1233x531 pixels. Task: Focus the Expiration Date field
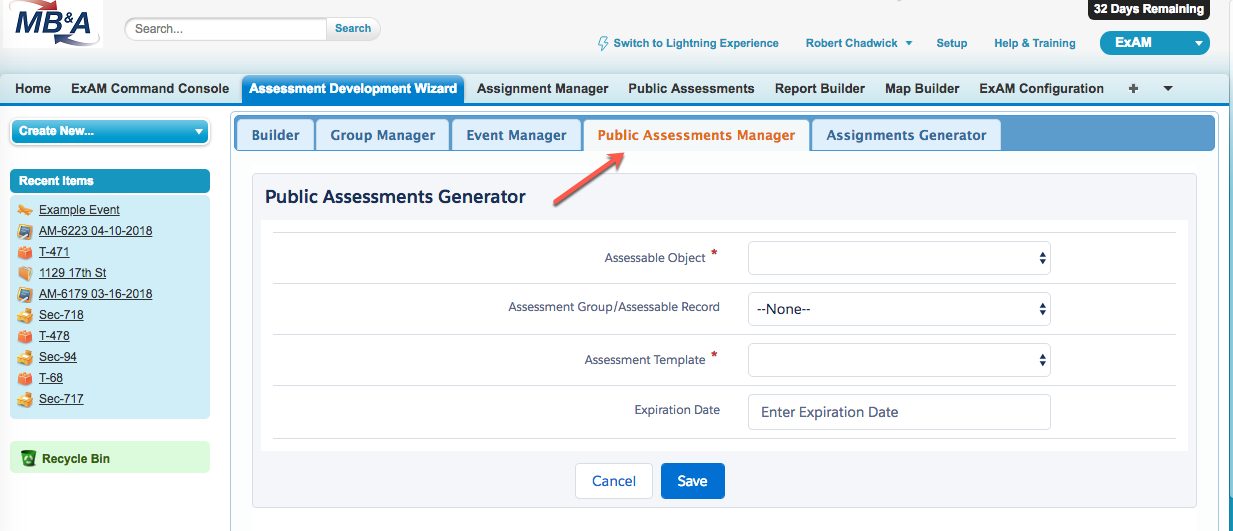pos(898,412)
